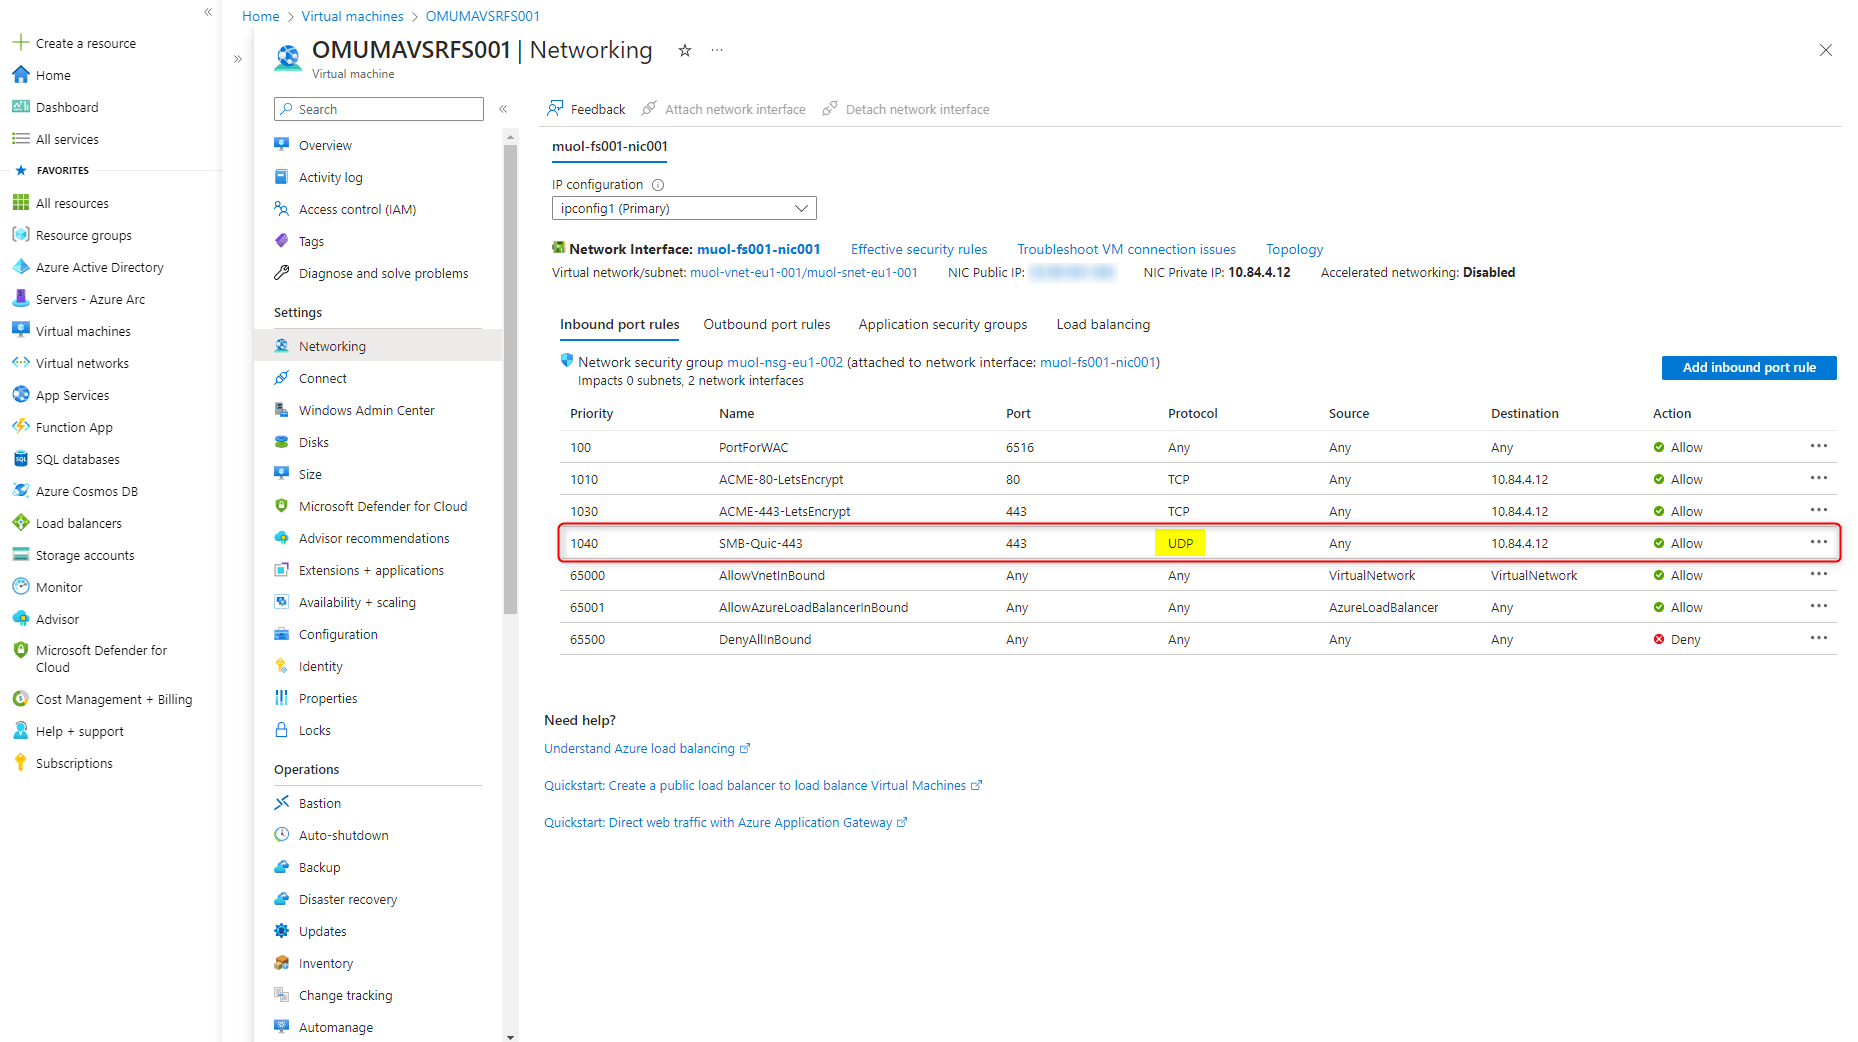Collapse the Settings pane with the chevron
Viewport: 1858px width, 1042px height.
pyautogui.click(x=503, y=110)
